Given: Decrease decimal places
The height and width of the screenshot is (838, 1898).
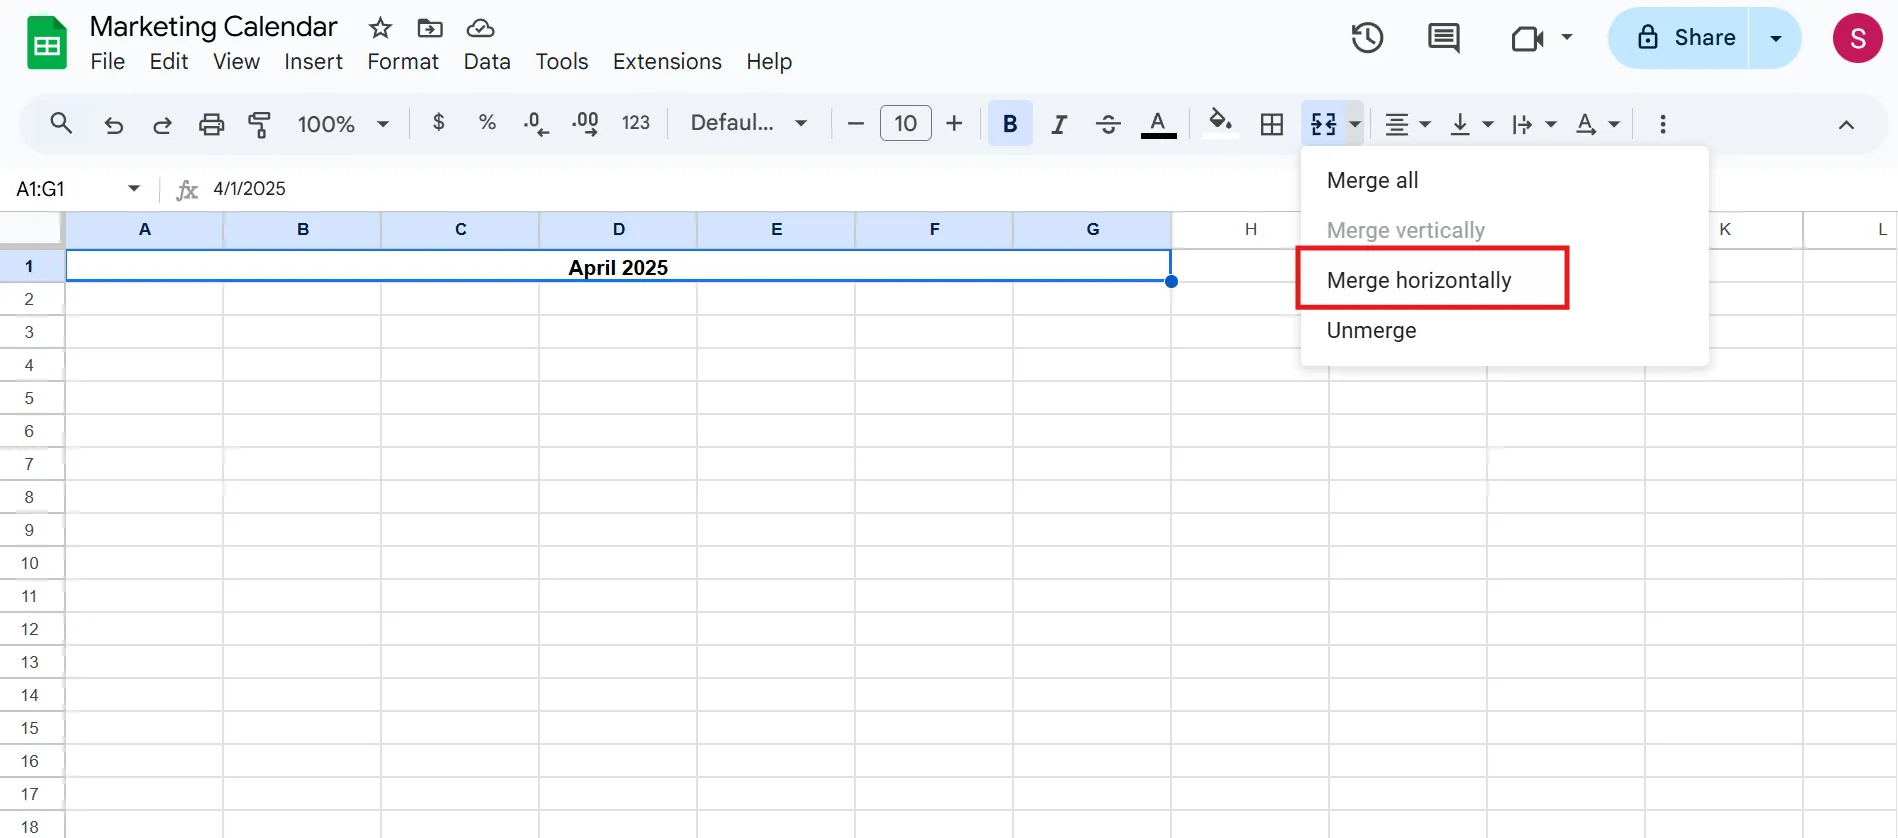Looking at the screenshot, I should click(x=536, y=124).
